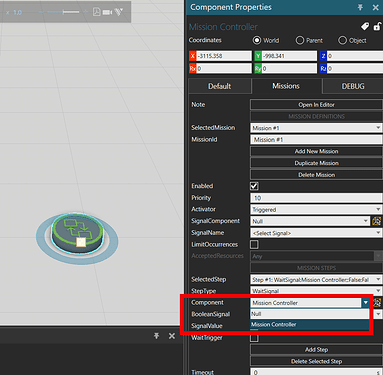This screenshot has width=383, height=375.
Task: Click the unlock padlock icon in properties header
Action: (377, 27)
